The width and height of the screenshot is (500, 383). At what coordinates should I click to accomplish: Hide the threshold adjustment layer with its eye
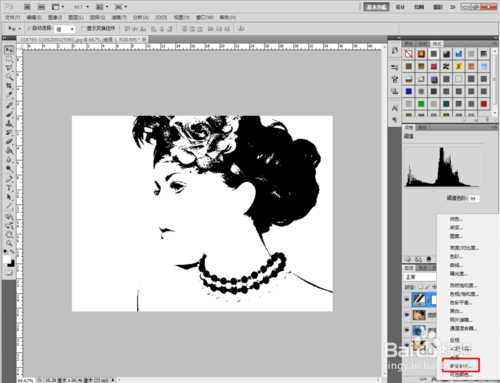coord(407,299)
